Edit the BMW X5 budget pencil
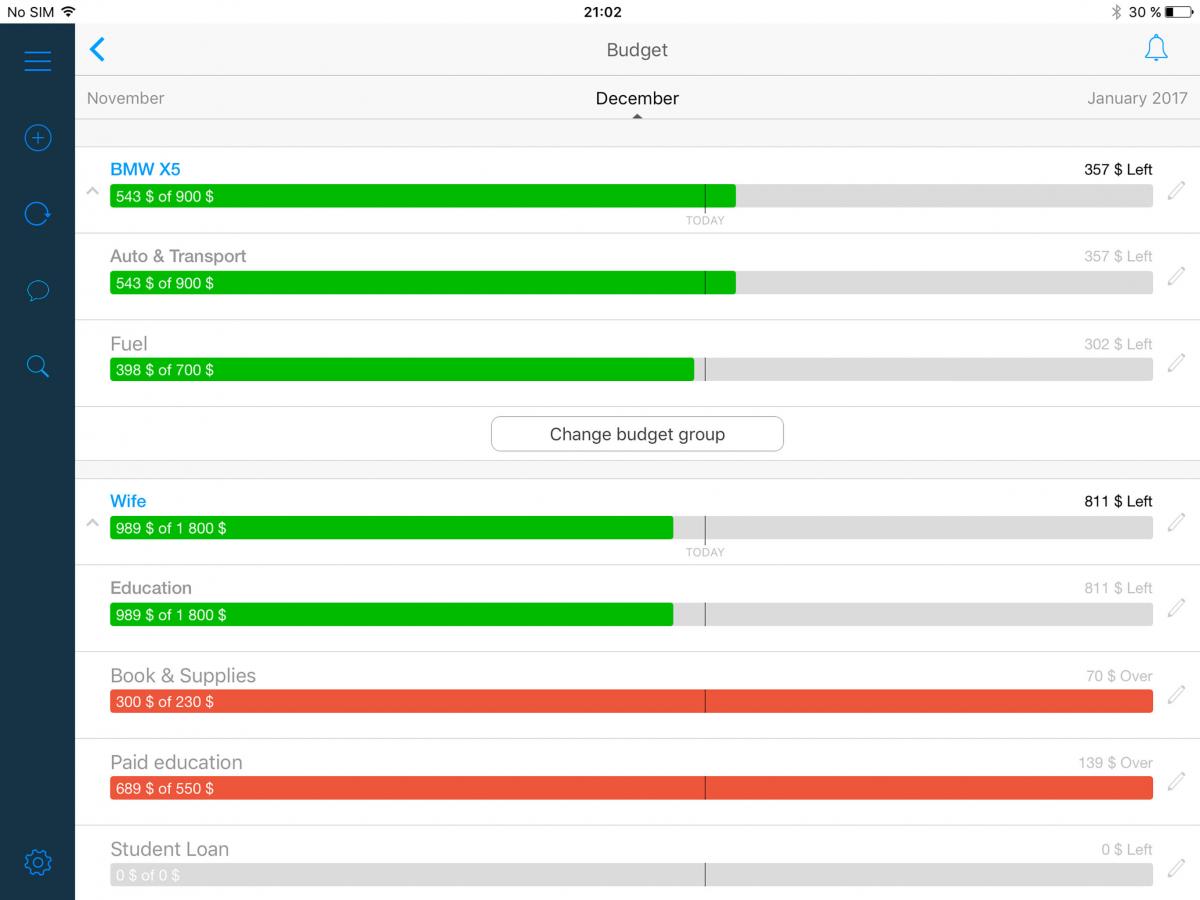 coord(1176,189)
